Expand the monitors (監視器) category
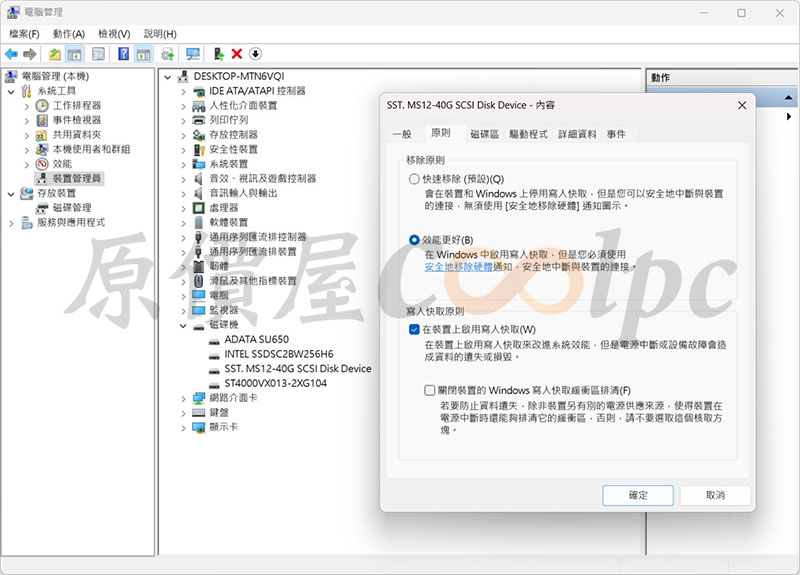 183,311
